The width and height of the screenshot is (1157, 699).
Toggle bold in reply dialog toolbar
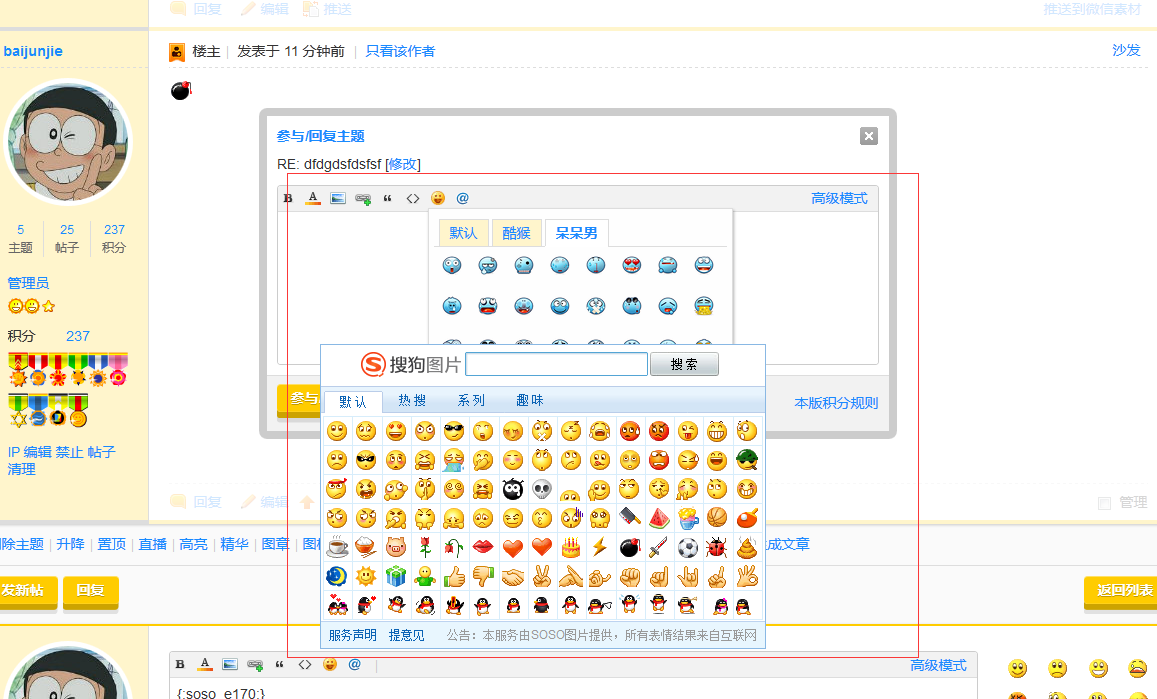tap(289, 199)
